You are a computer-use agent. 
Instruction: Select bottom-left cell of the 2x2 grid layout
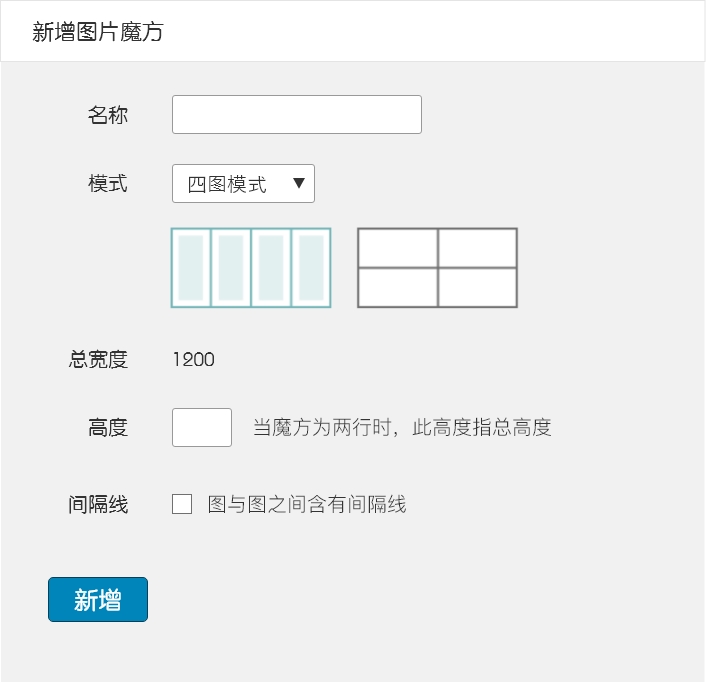point(398,287)
